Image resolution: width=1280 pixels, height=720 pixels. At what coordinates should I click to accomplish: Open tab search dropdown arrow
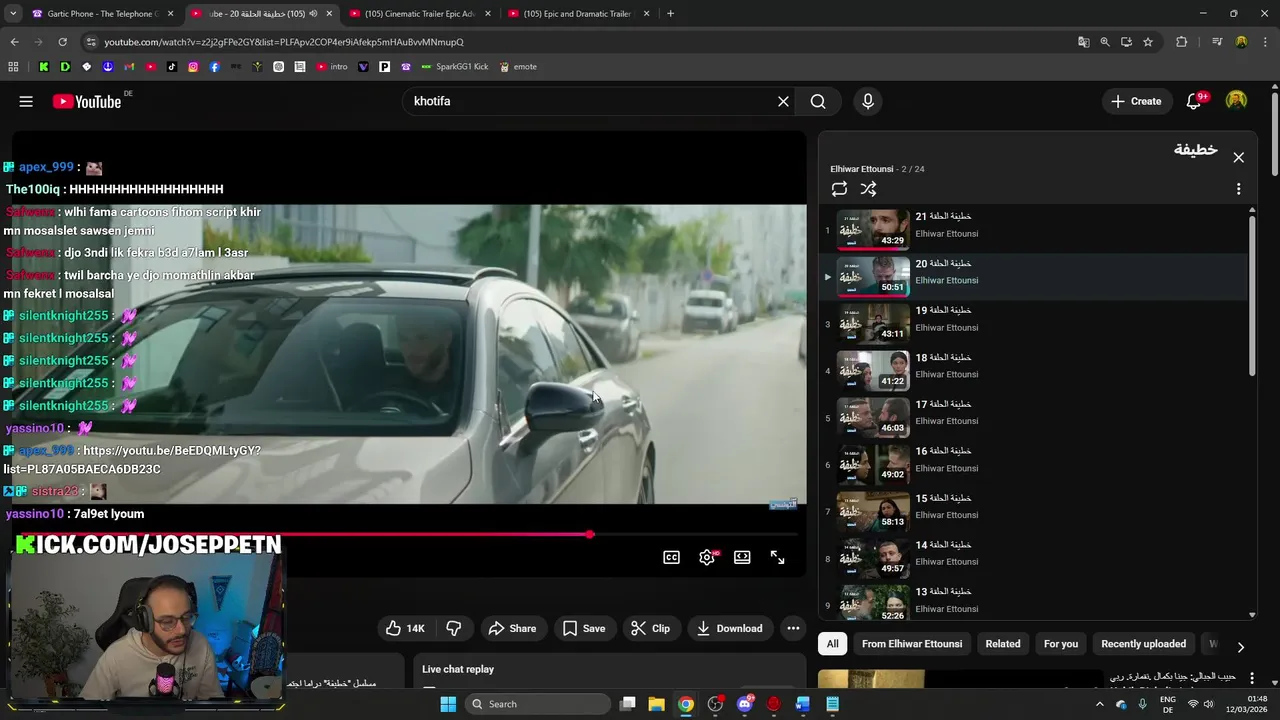coord(13,14)
